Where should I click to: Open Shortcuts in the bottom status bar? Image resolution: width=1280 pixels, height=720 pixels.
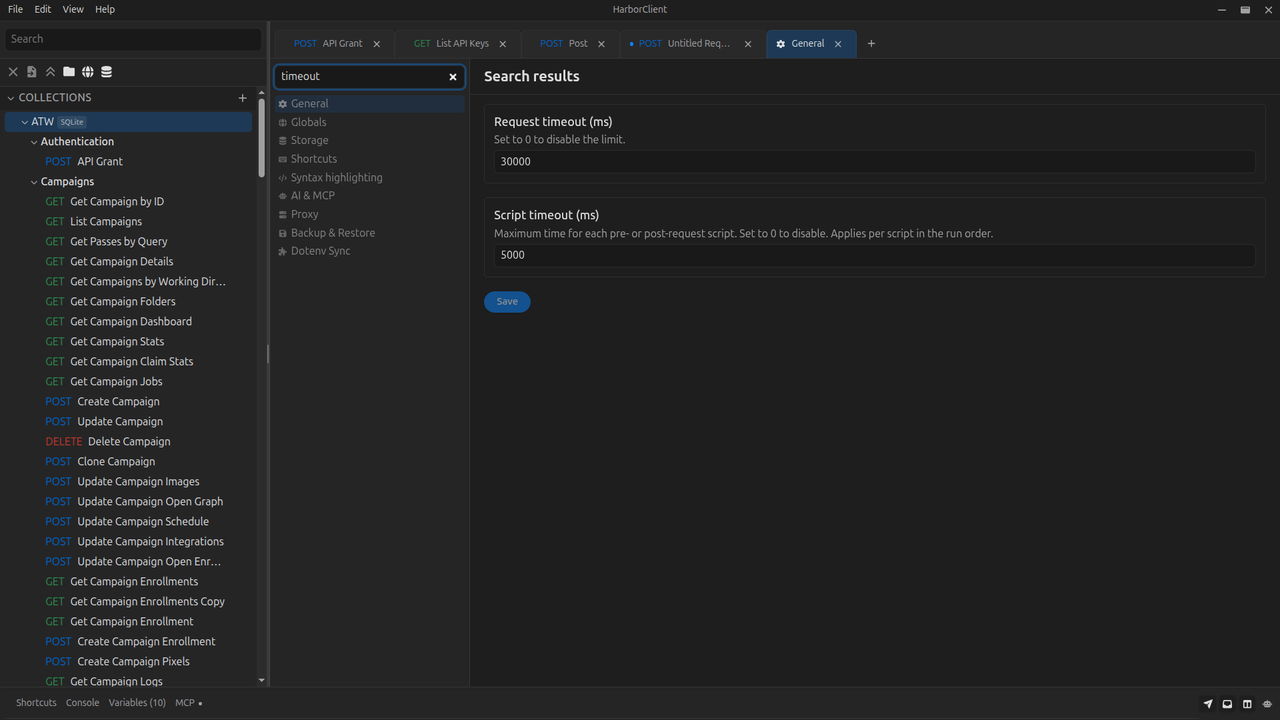36,703
